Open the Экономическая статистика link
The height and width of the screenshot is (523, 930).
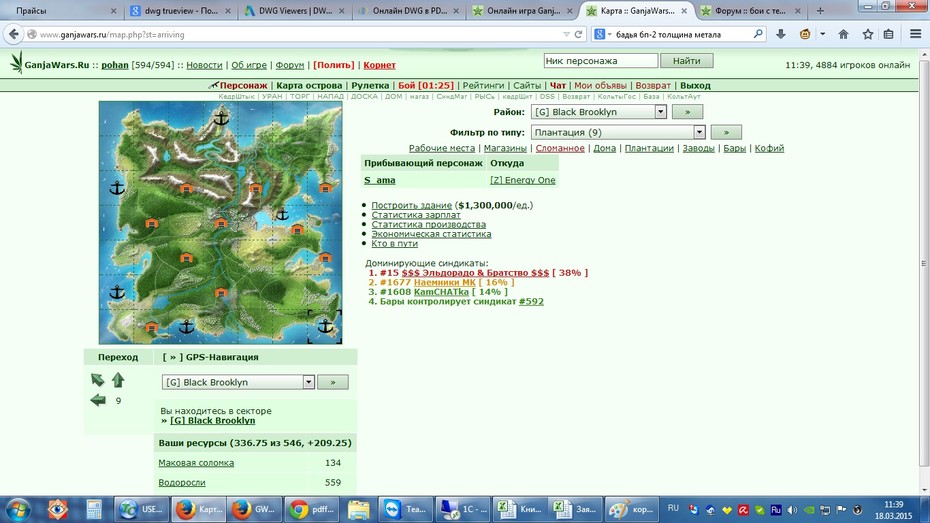pos(431,234)
